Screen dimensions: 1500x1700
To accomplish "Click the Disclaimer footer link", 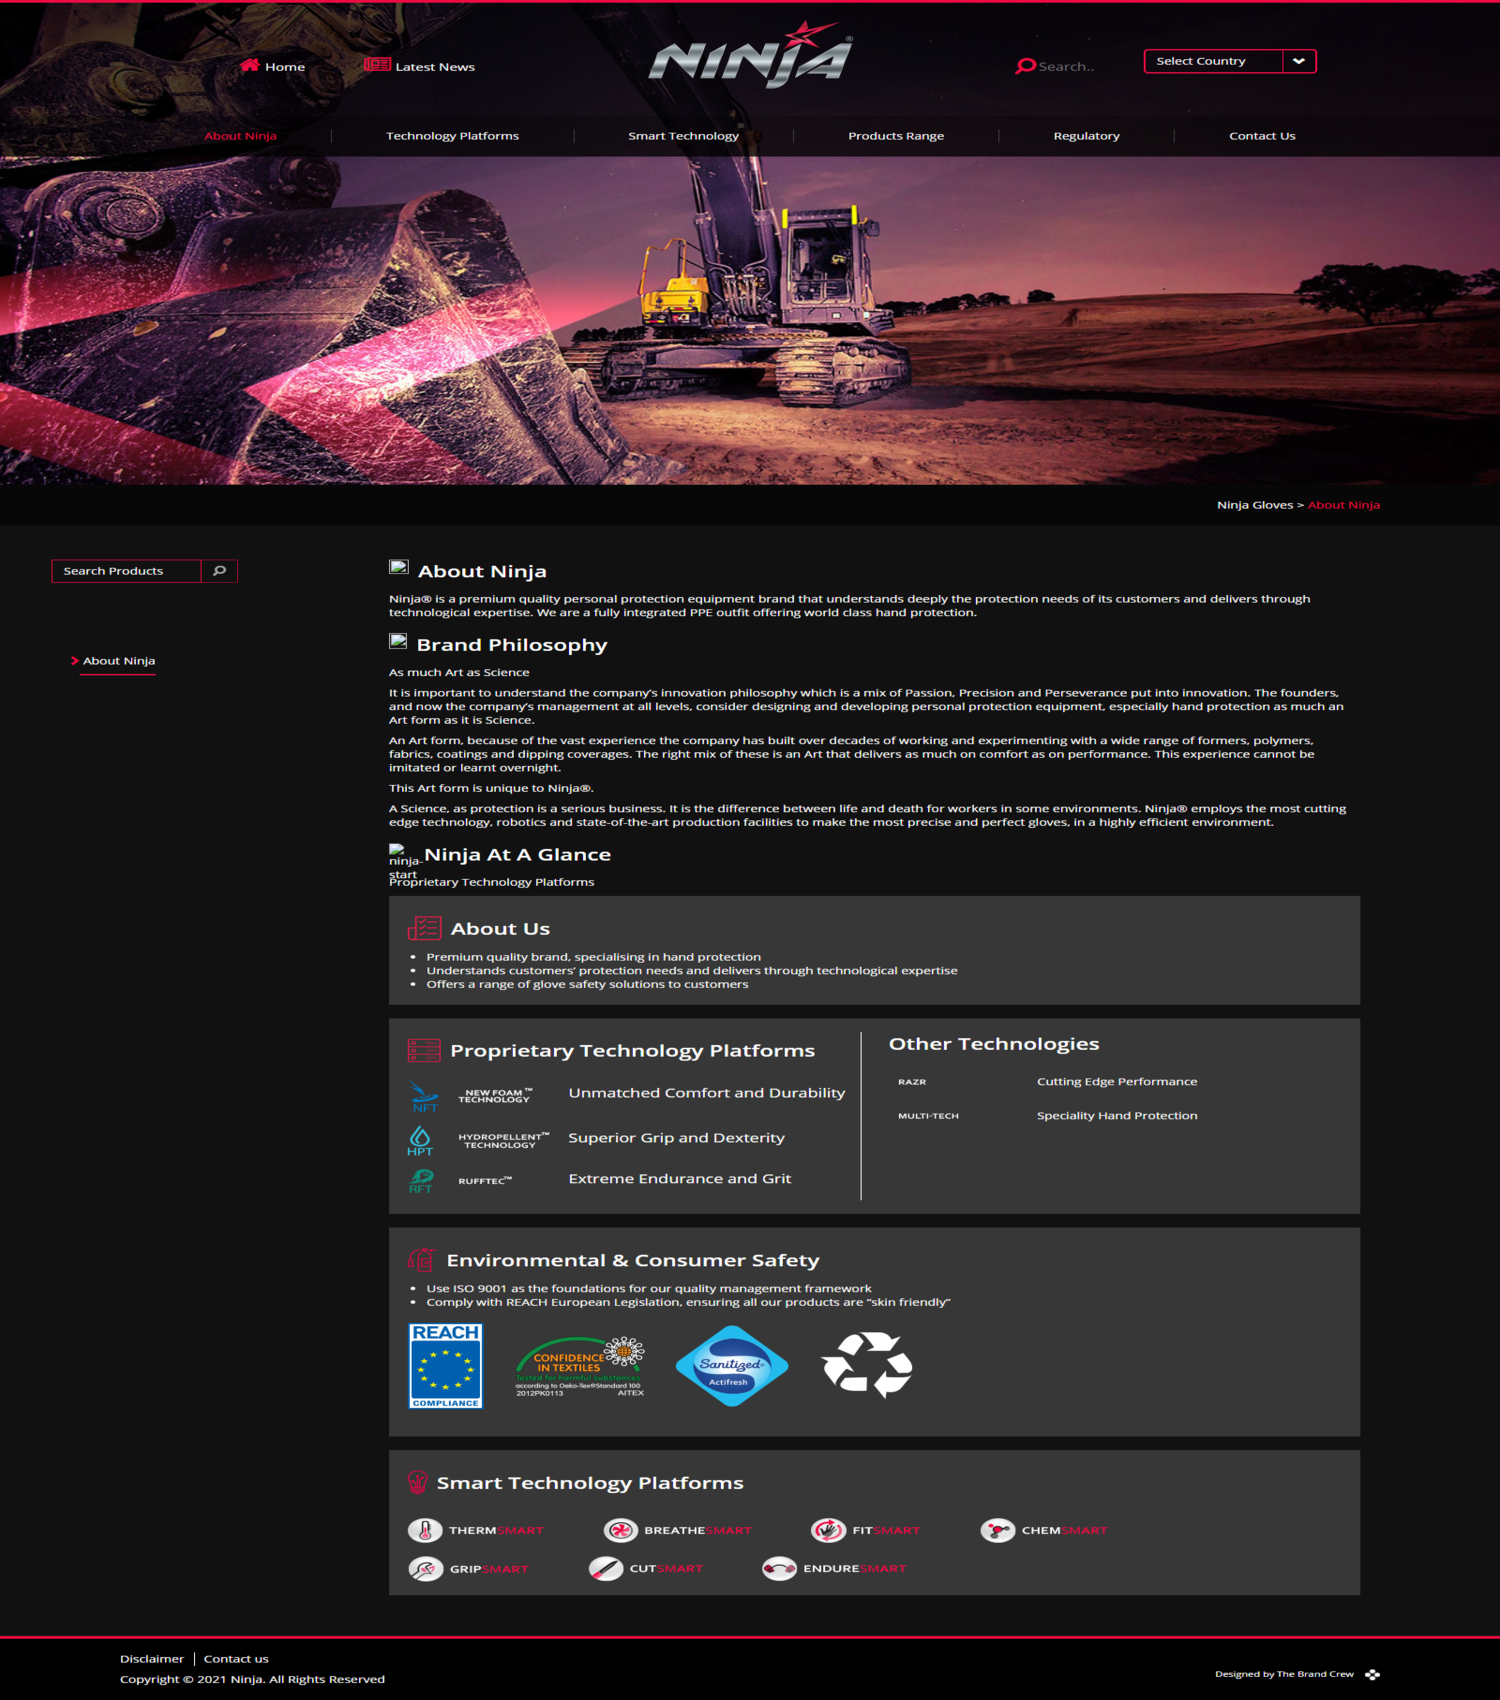I will click(x=152, y=1659).
